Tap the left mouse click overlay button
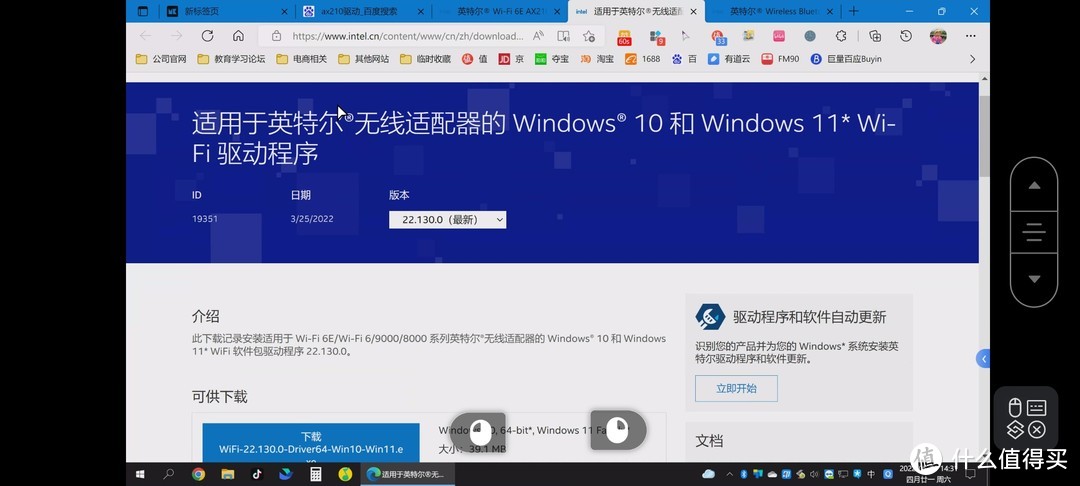The height and width of the screenshot is (486, 1080). [480, 432]
